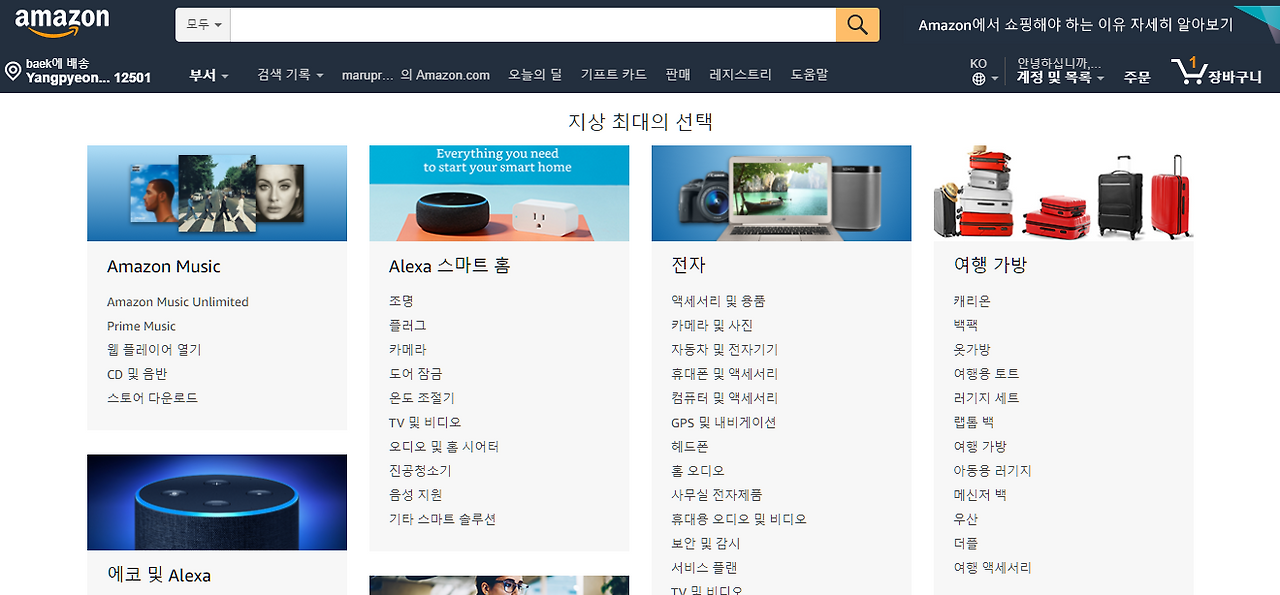Click the search magnifier button
Image resolution: width=1280 pixels, height=595 pixels.
click(858, 25)
